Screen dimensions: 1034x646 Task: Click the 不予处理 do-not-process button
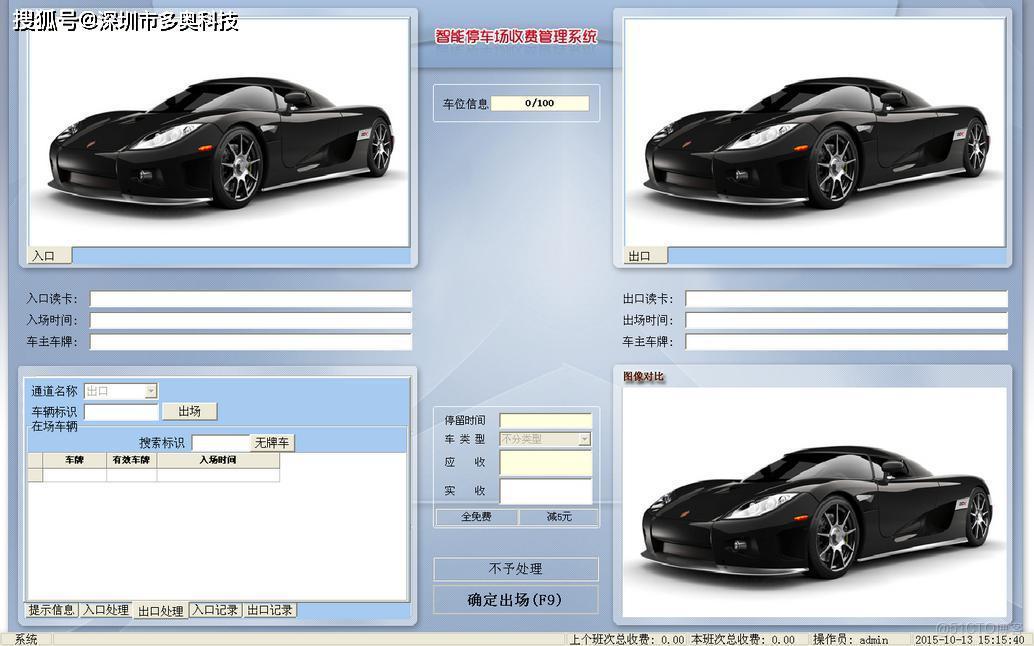point(515,569)
